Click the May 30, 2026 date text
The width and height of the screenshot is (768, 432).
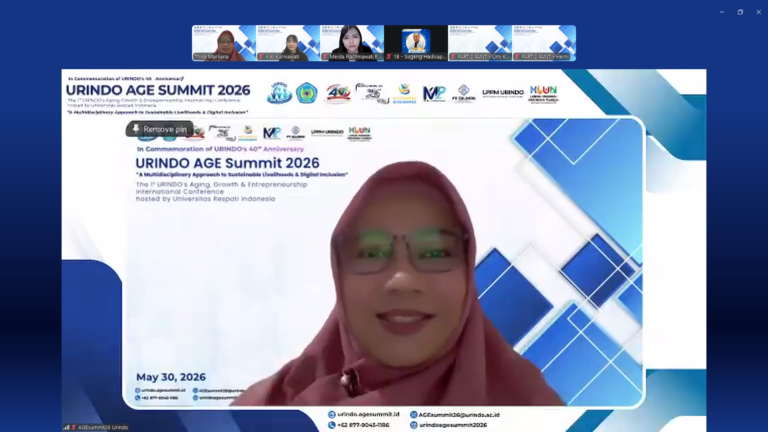171,377
